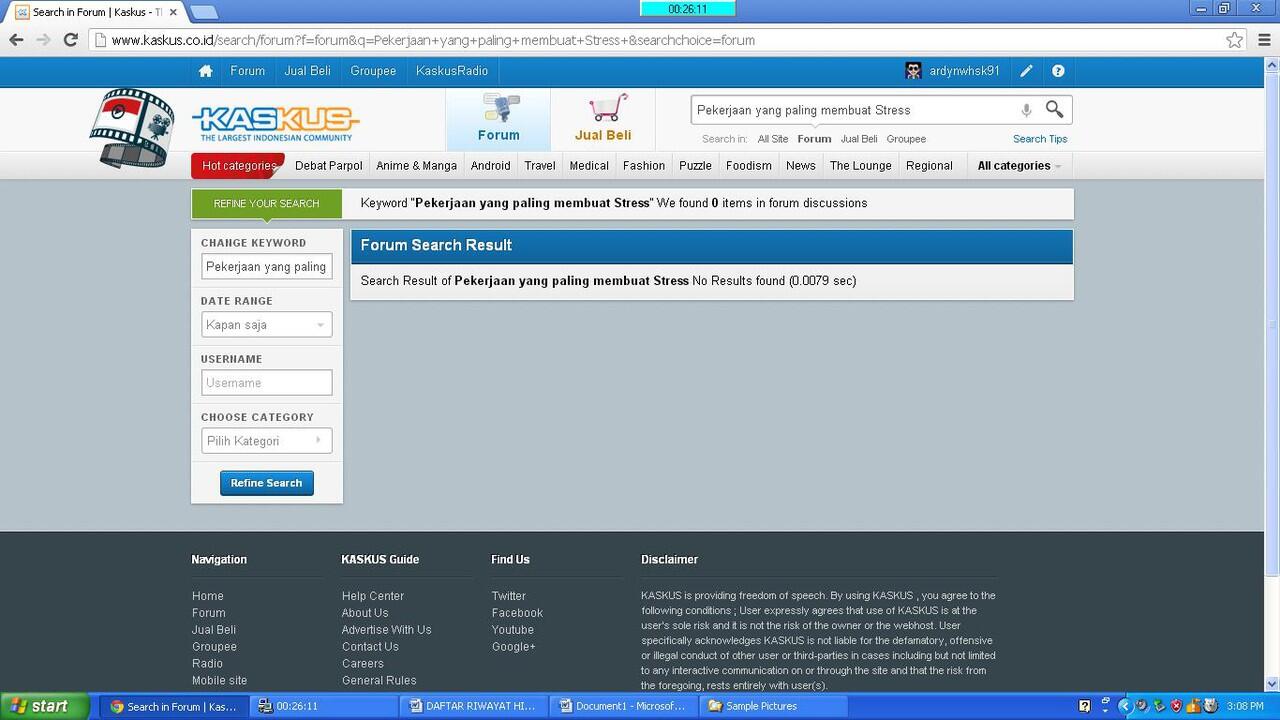Open the Debat Parpol category
Viewport: 1280px width, 720px height.
coord(328,166)
